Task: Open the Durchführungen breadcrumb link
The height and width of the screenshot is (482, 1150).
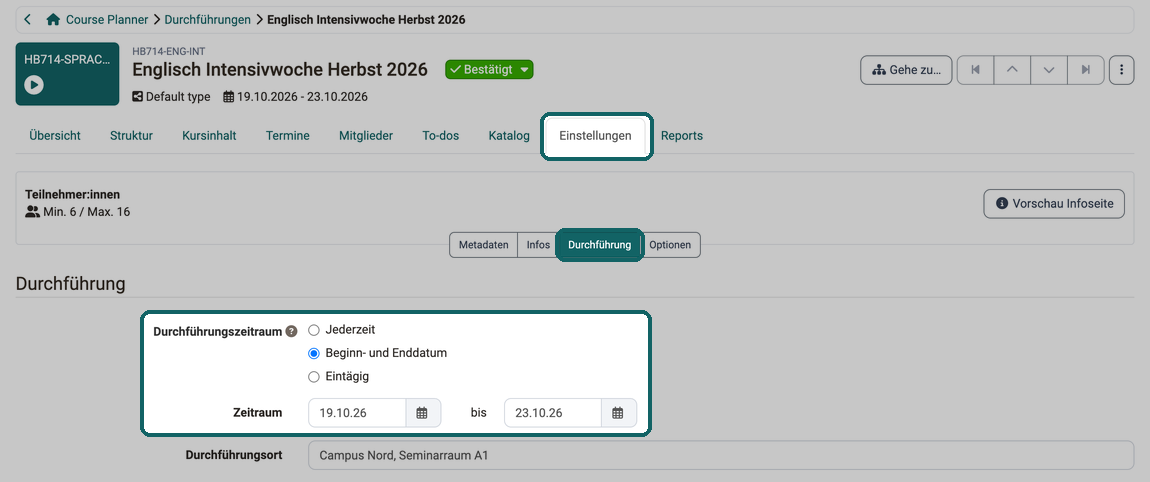Action: pos(208,20)
